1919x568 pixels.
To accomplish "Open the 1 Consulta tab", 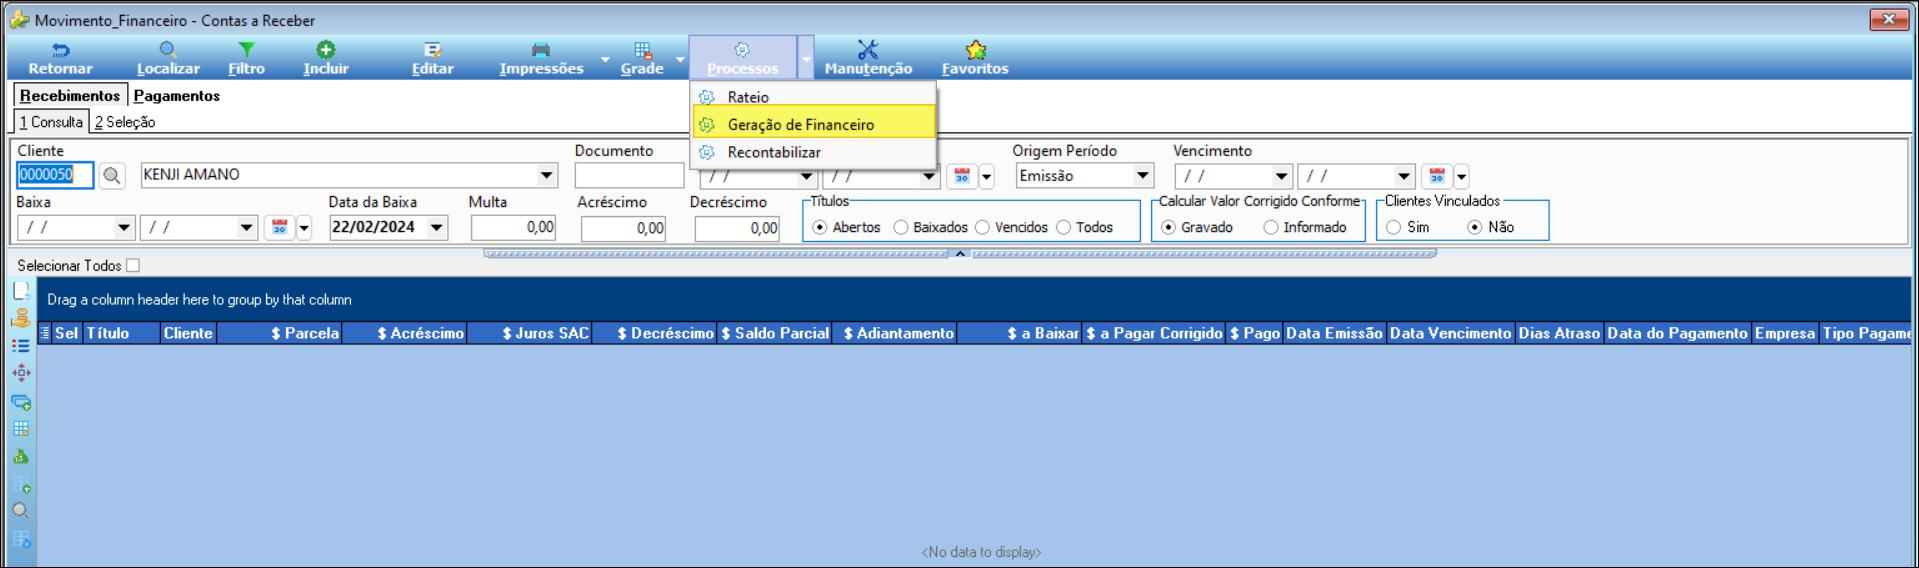I will pos(51,122).
